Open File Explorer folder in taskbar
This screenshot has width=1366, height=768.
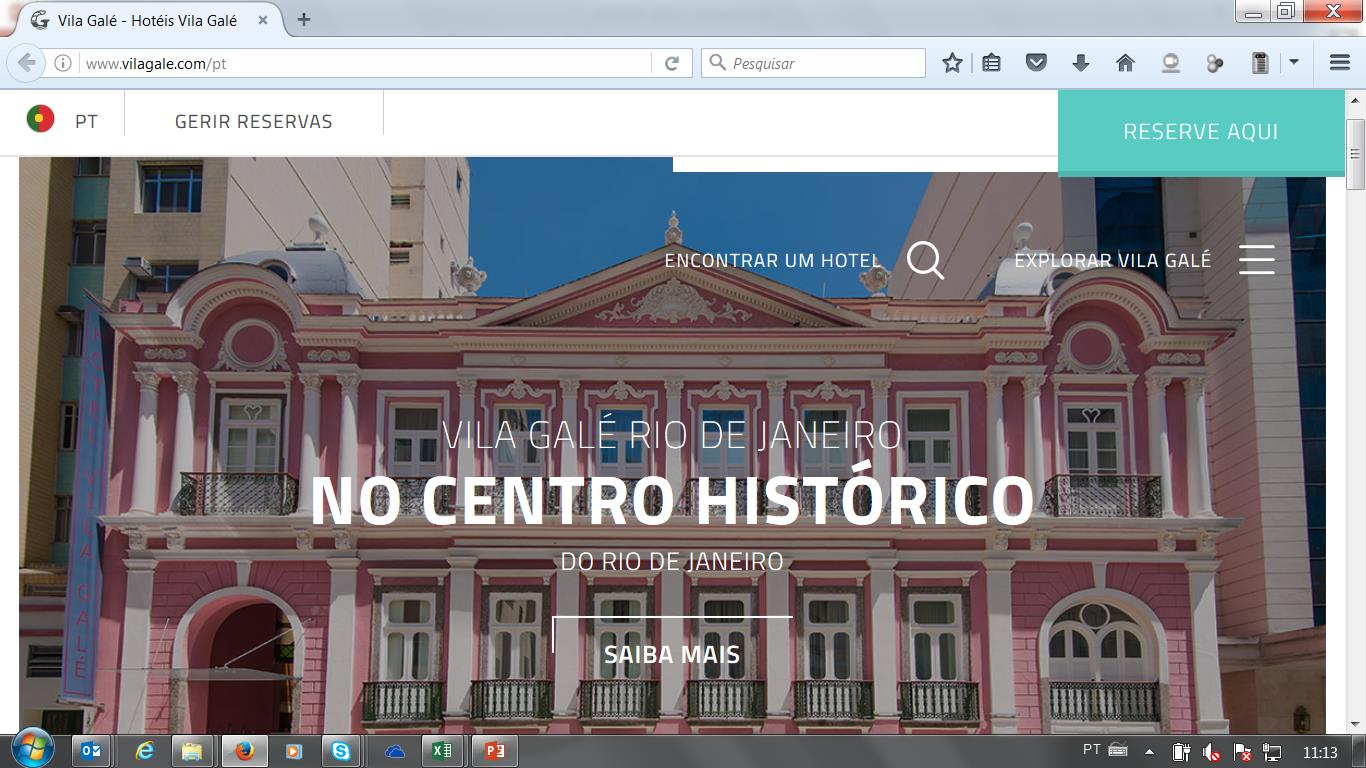click(x=193, y=751)
